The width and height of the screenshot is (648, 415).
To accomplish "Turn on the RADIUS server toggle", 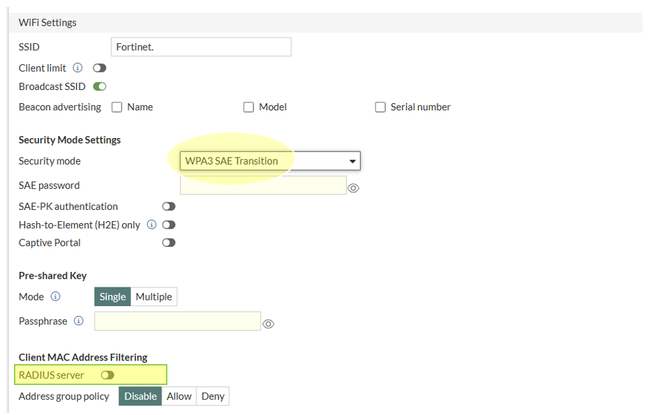I will 107,375.
